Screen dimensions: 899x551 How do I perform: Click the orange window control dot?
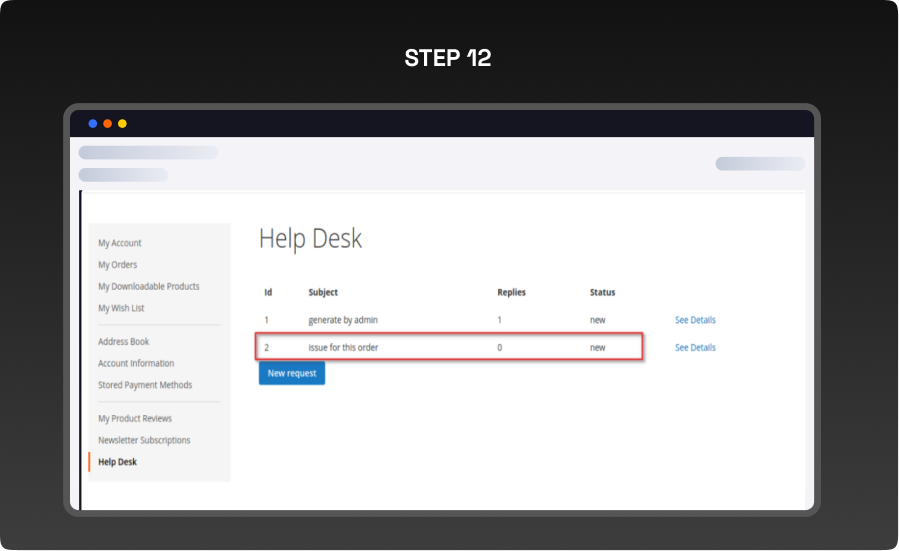pyautogui.click(x=108, y=124)
